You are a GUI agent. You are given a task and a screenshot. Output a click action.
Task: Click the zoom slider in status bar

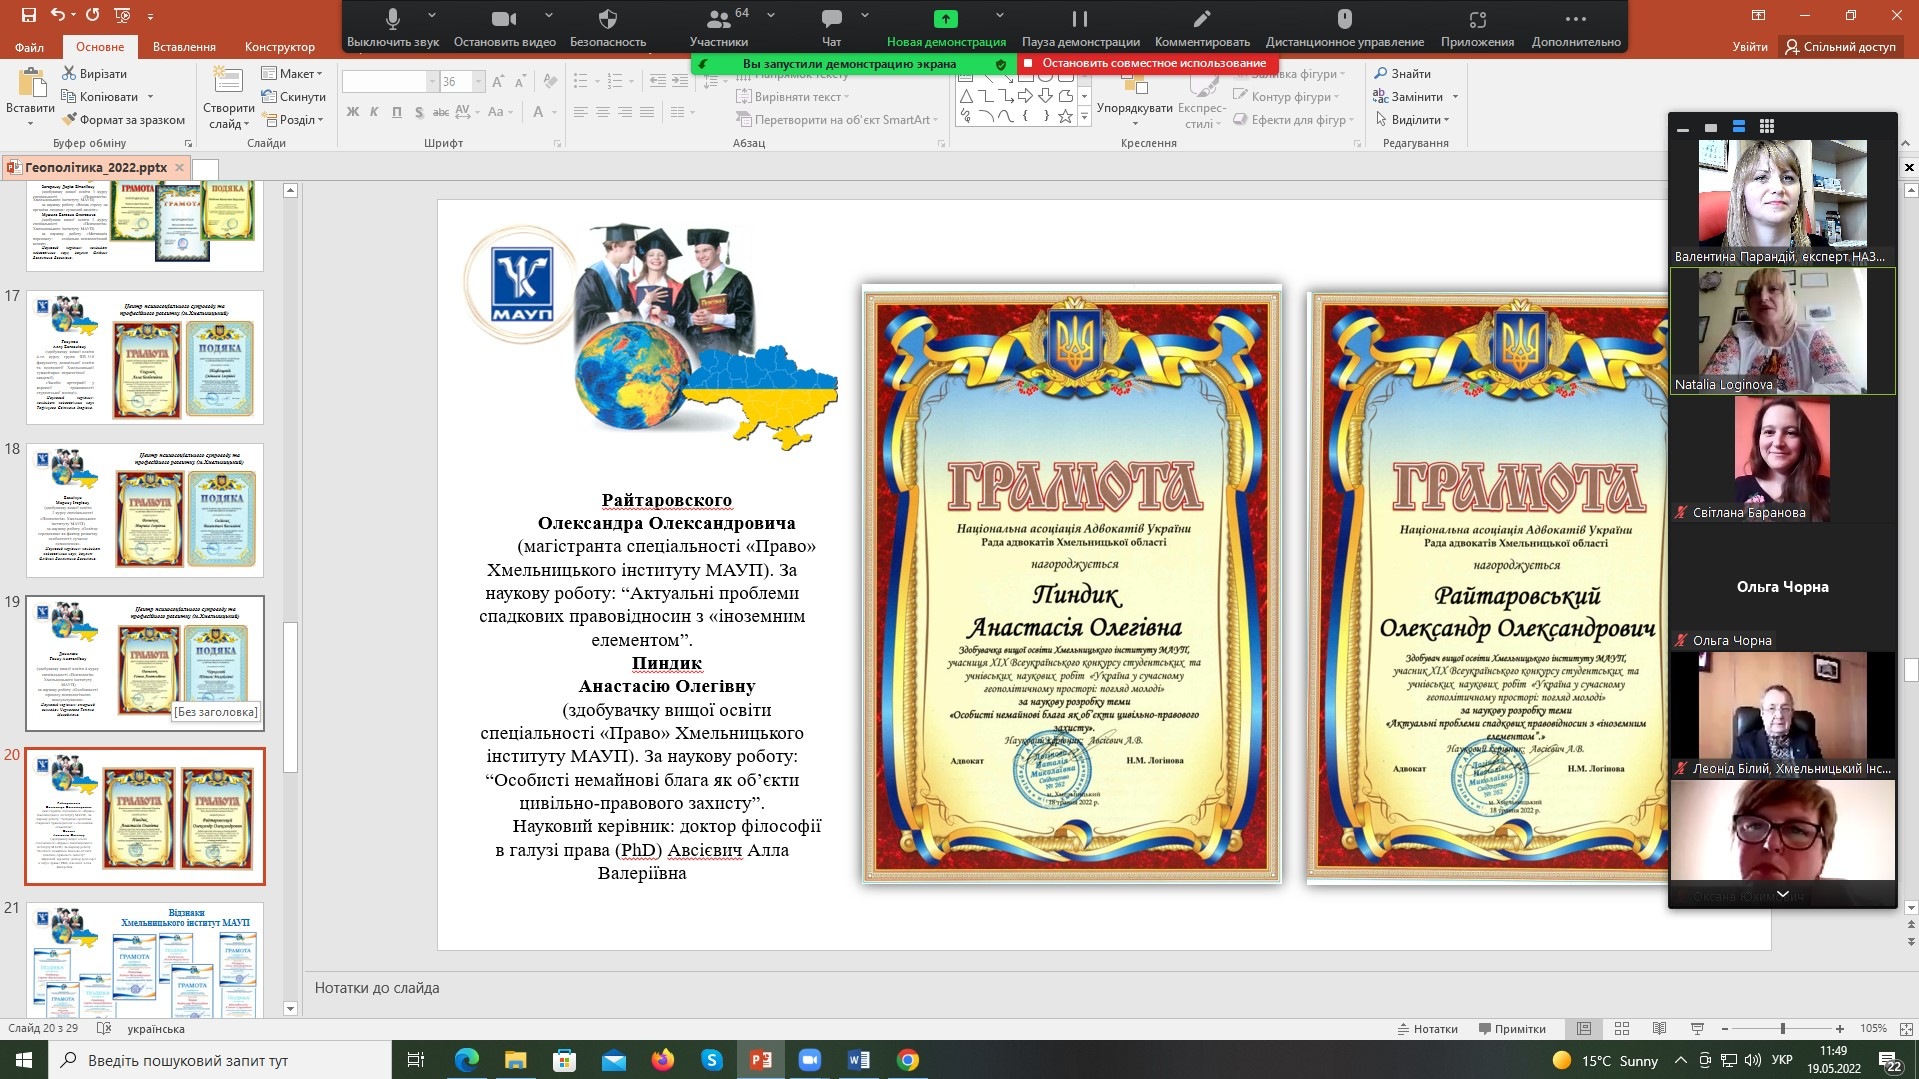pyautogui.click(x=1782, y=1028)
